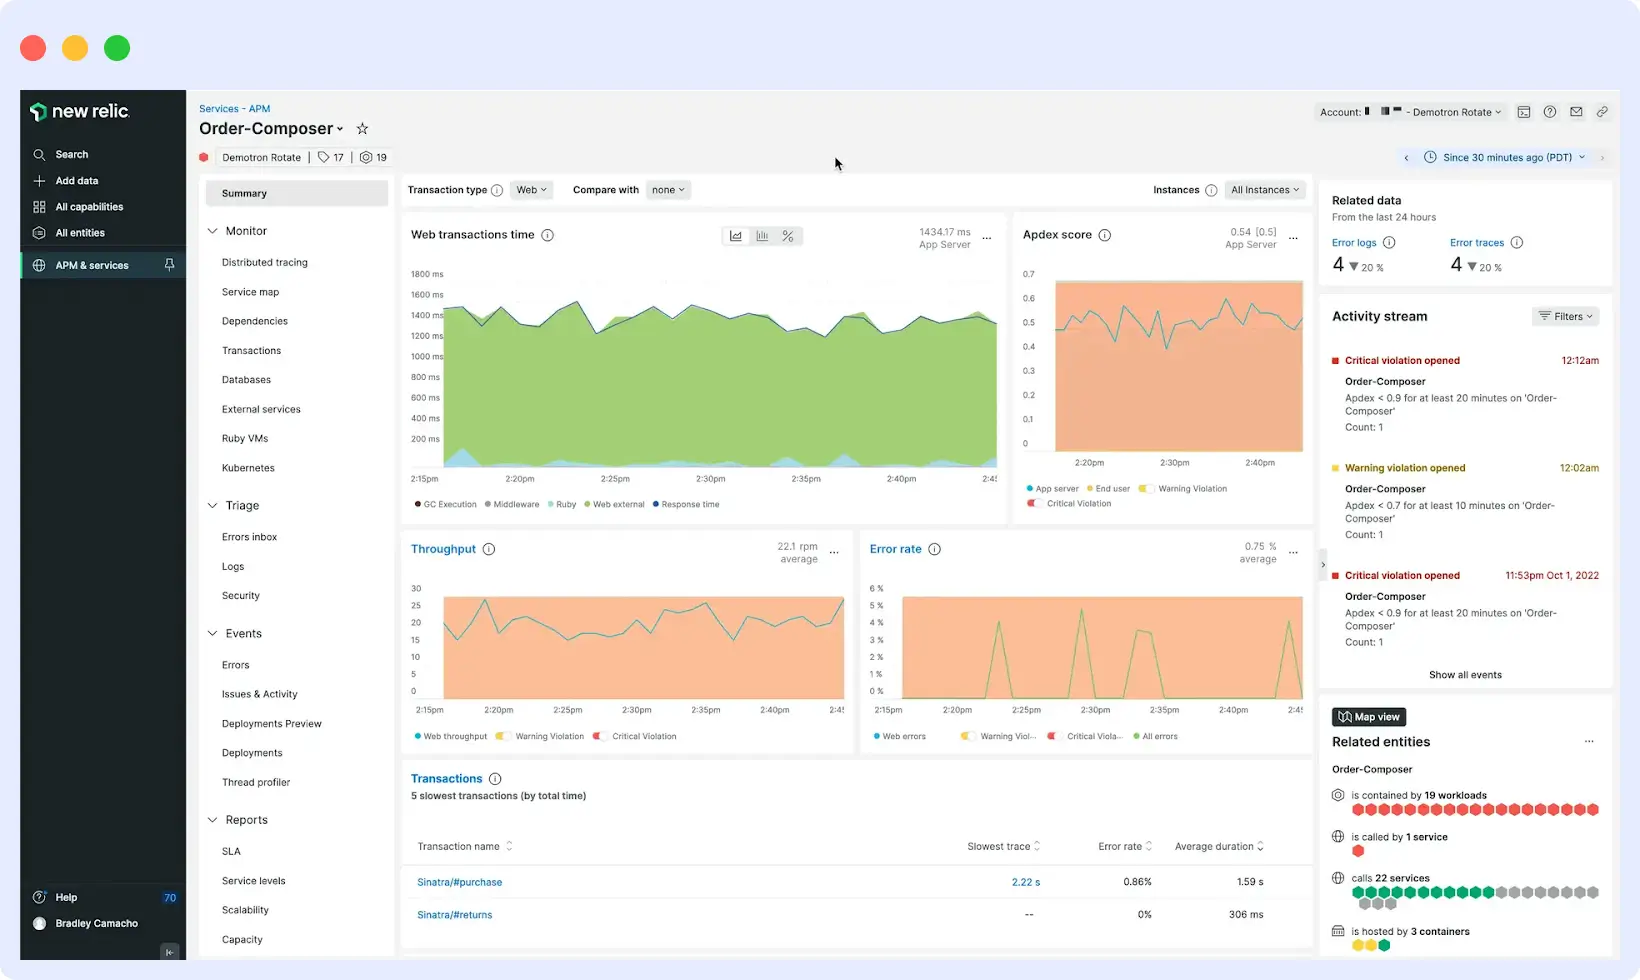
Task: Select the Summary tab
Action: [x=243, y=193]
